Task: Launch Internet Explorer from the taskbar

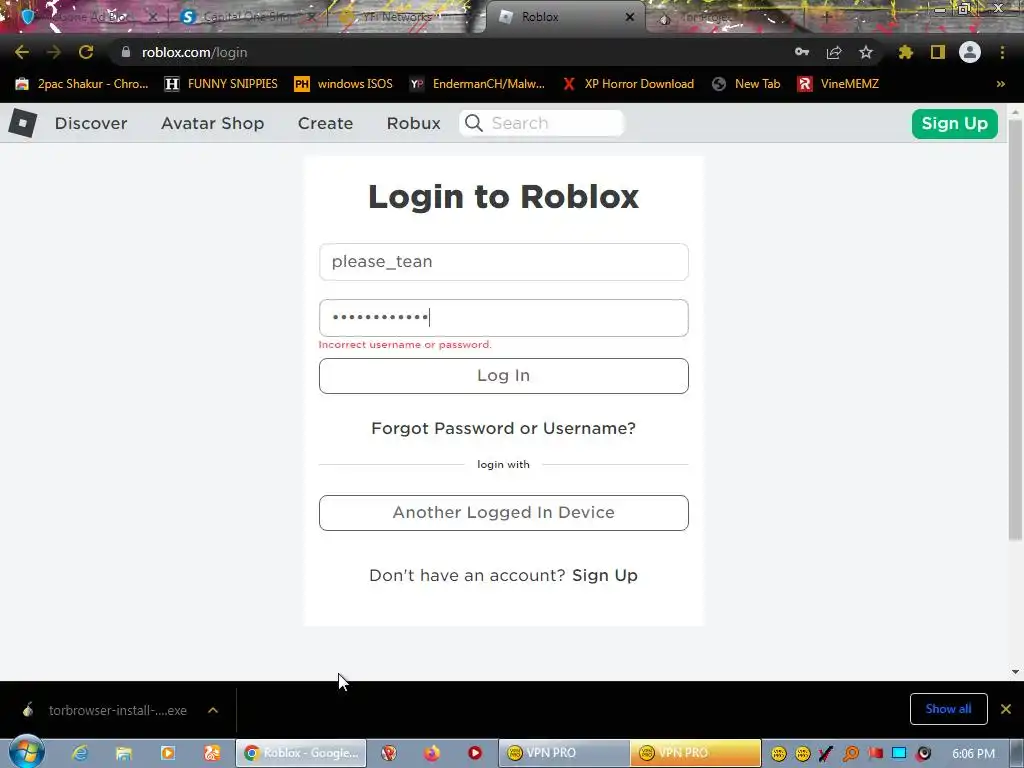Action: pyautogui.click(x=80, y=753)
